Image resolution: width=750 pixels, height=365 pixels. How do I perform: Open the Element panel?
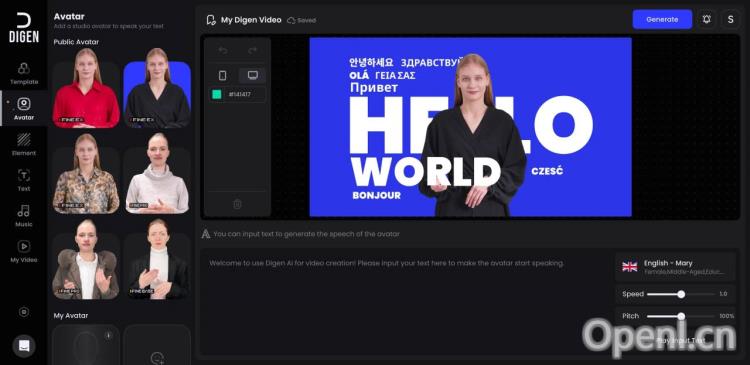pos(24,144)
